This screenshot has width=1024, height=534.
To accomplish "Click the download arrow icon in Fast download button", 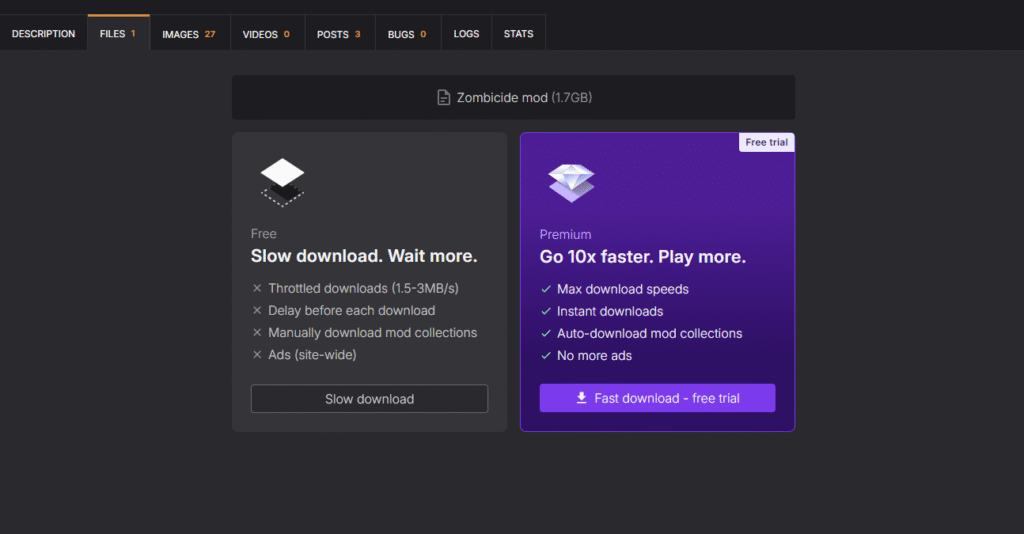I will pyautogui.click(x=581, y=398).
